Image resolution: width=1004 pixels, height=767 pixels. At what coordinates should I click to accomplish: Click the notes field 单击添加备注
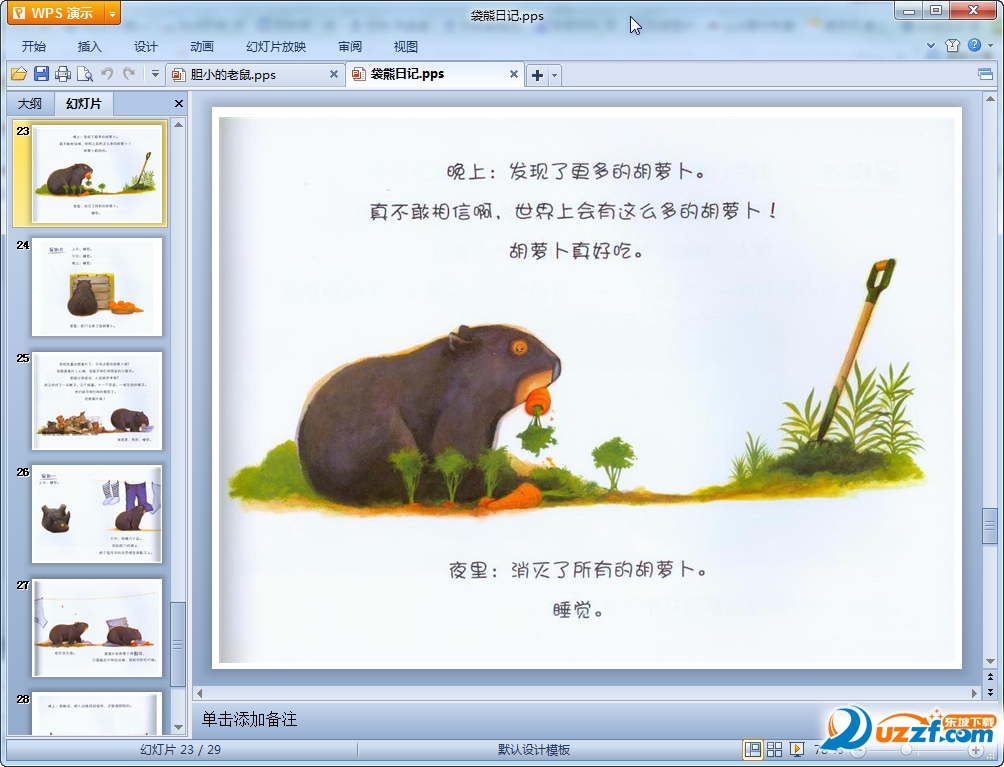point(250,720)
